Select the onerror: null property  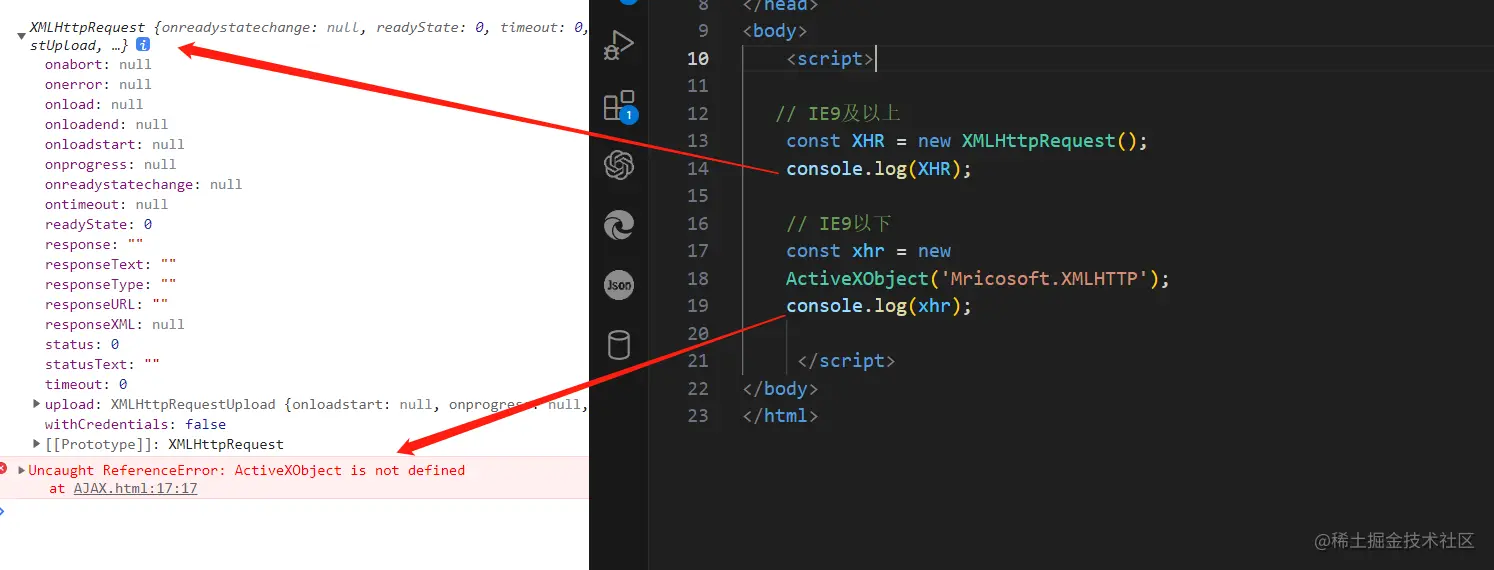coord(98,84)
